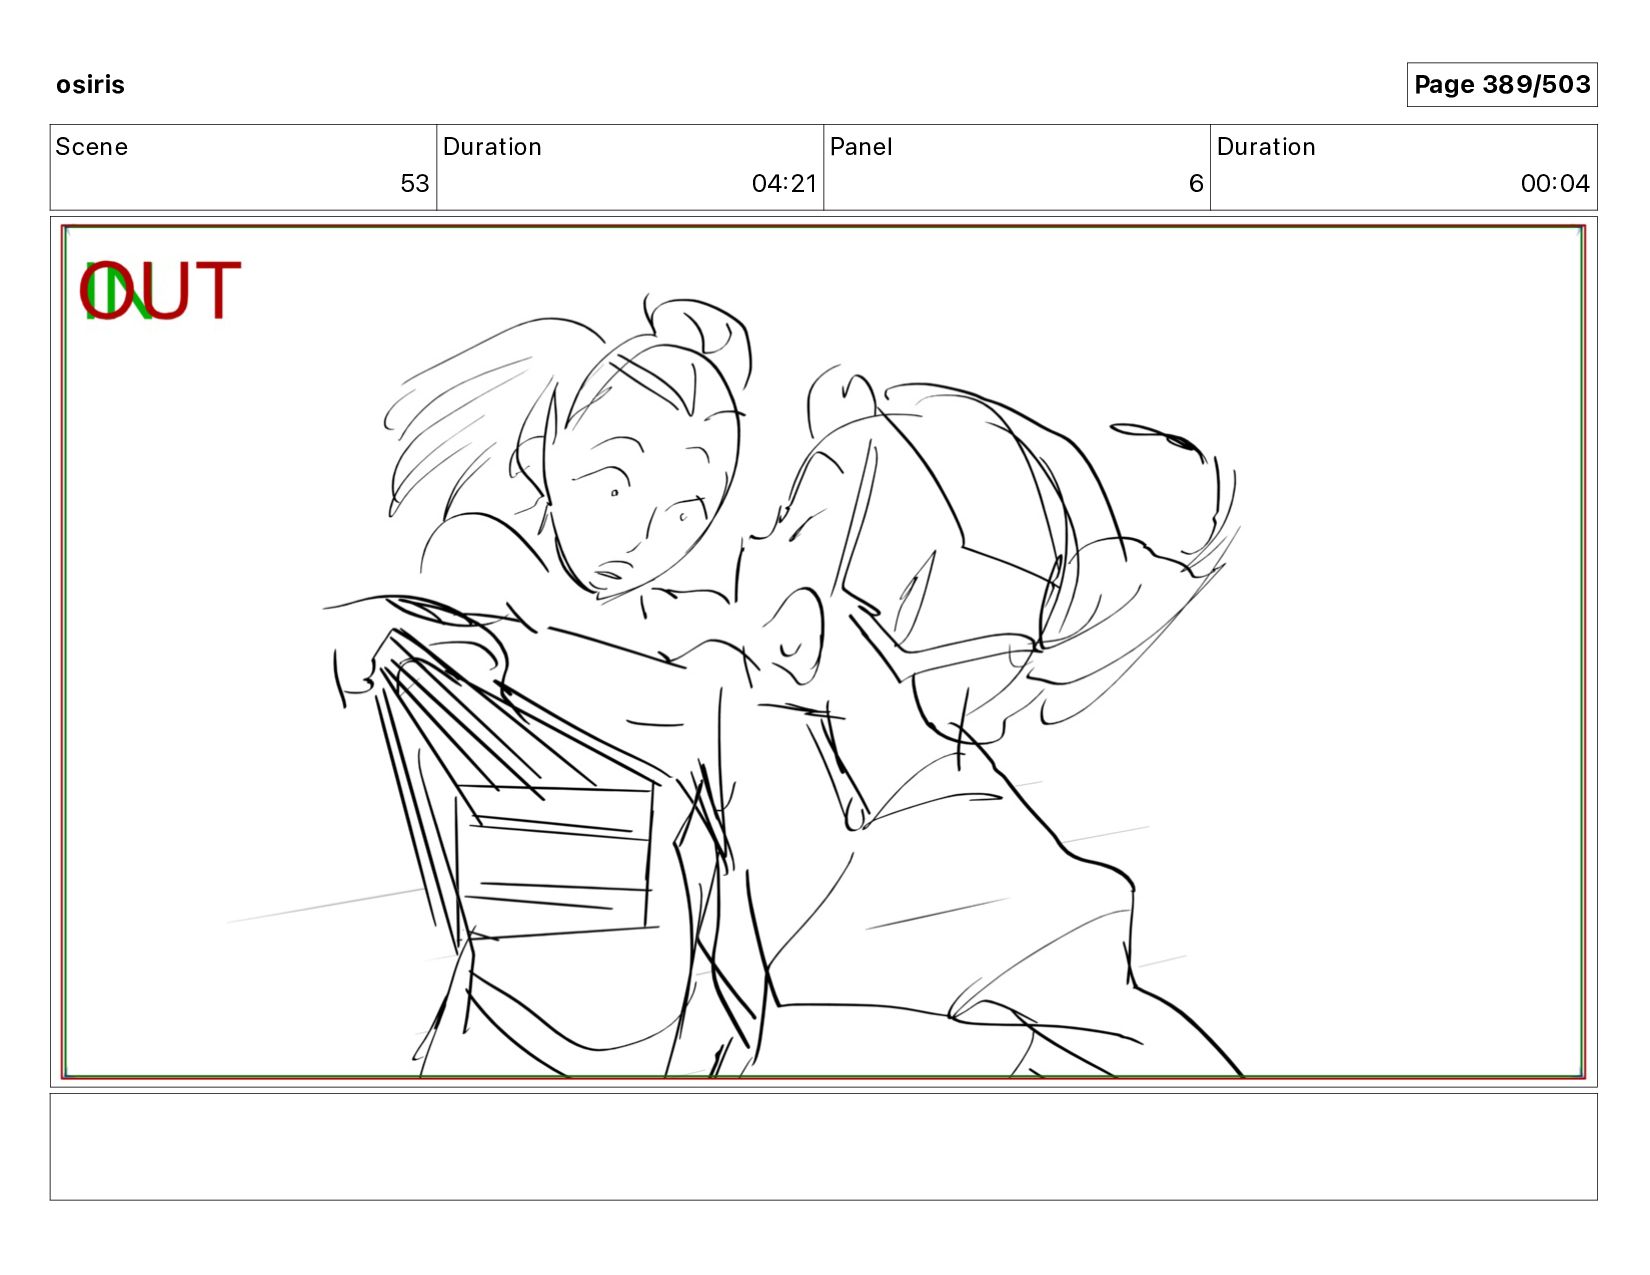Click the storyboard panel sketch
Viewport: 1650px width, 1275px height.
[x=823, y=652]
